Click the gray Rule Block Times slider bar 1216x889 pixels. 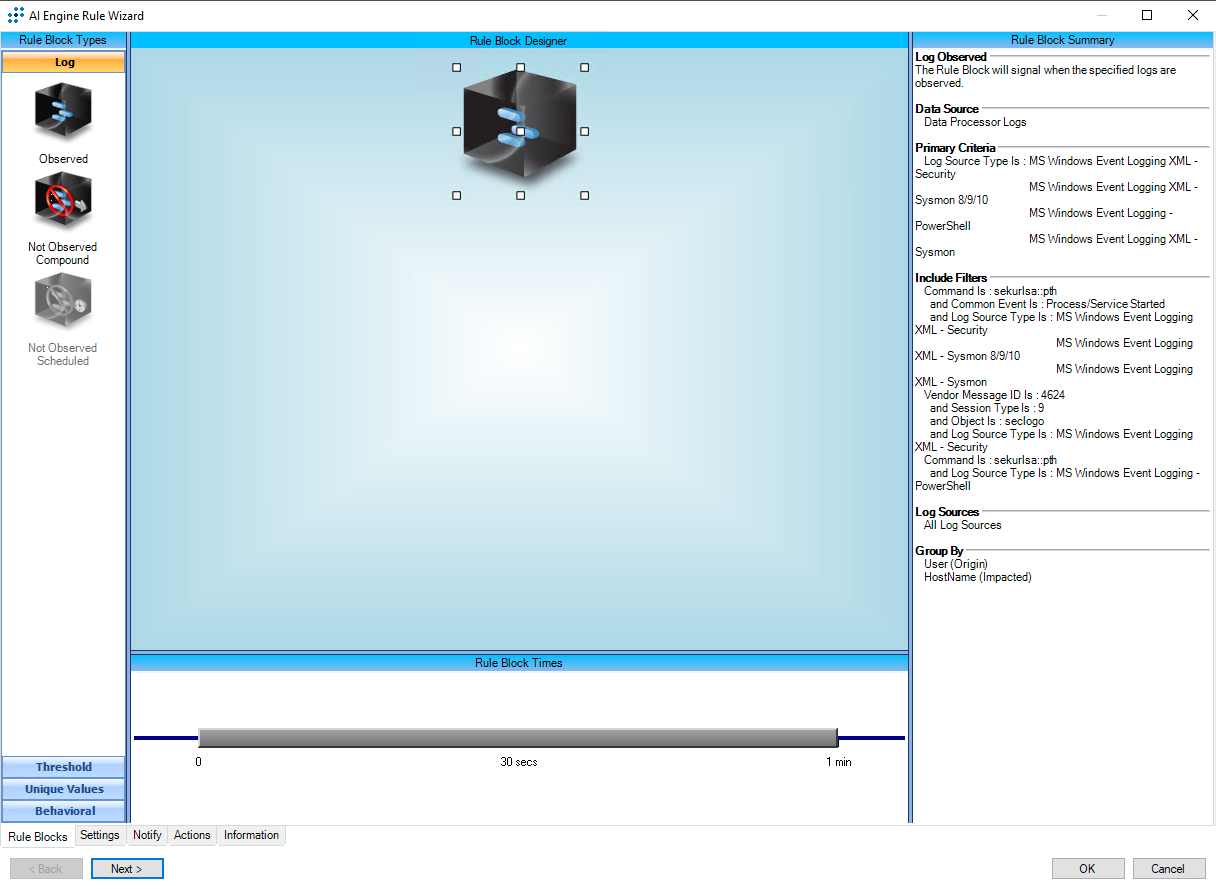click(x=517, y=738)
